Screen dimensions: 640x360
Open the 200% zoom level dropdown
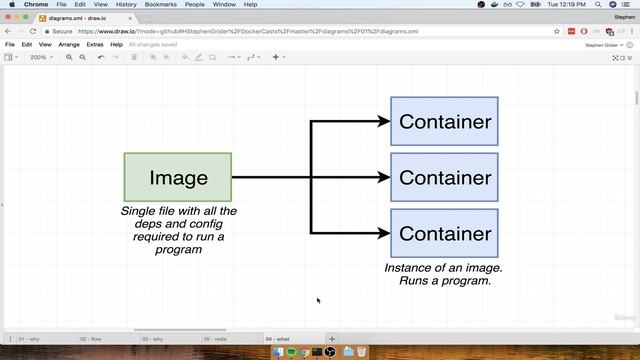[x=42, y=57]
